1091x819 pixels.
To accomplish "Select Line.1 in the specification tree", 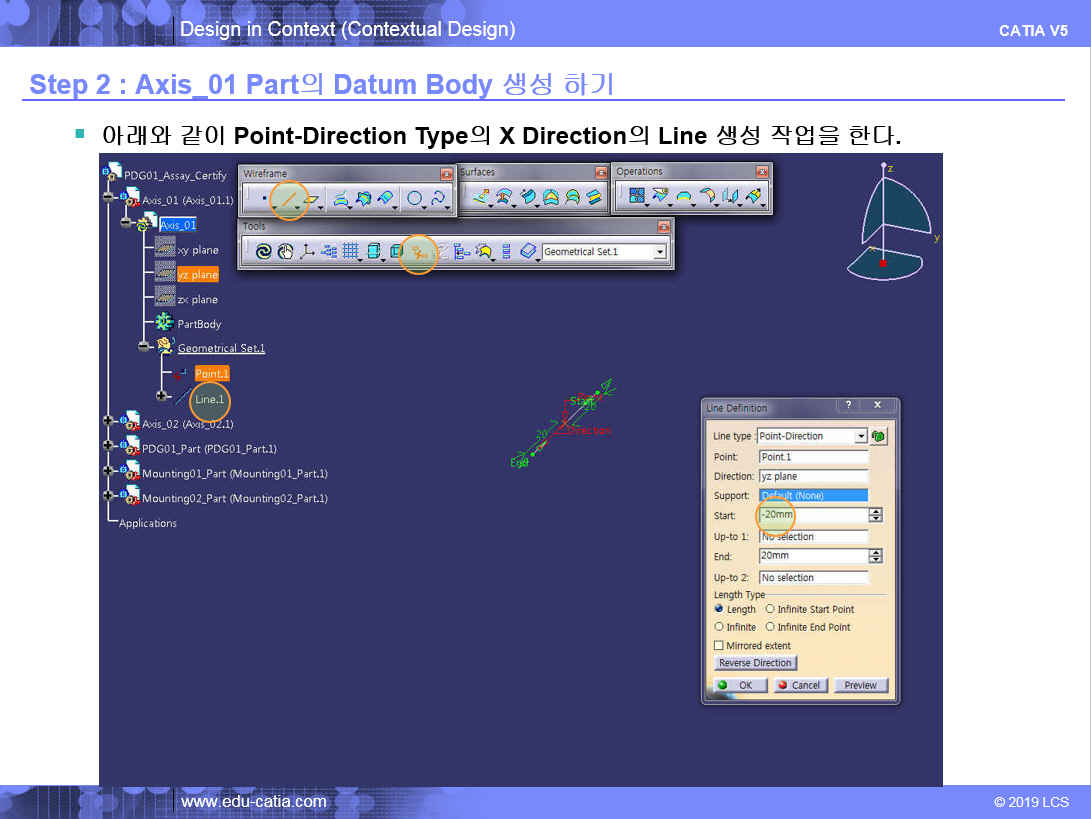I will coord(210,399).
